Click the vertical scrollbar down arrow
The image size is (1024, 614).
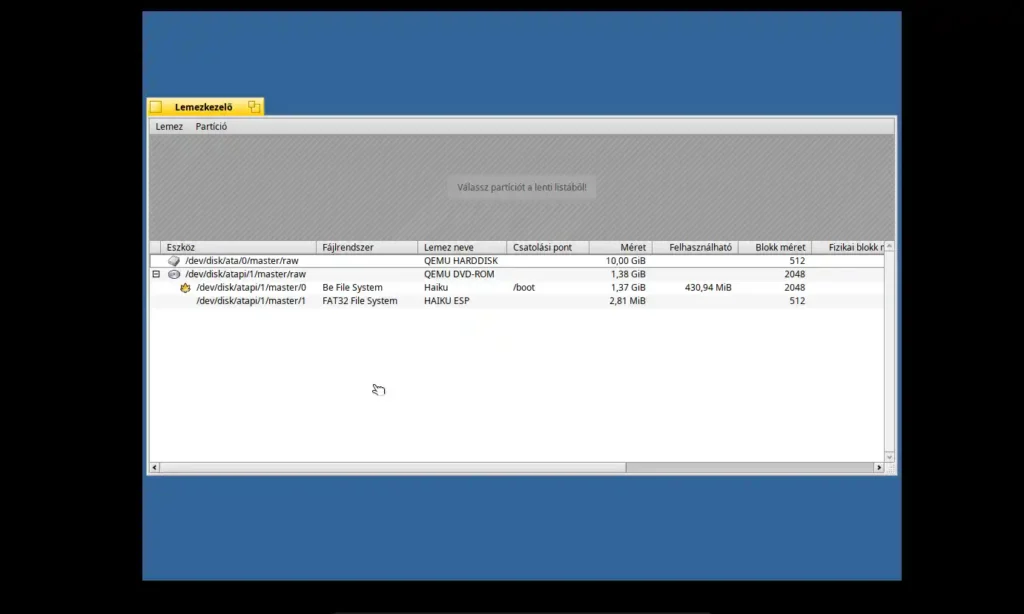click(889, 457)
